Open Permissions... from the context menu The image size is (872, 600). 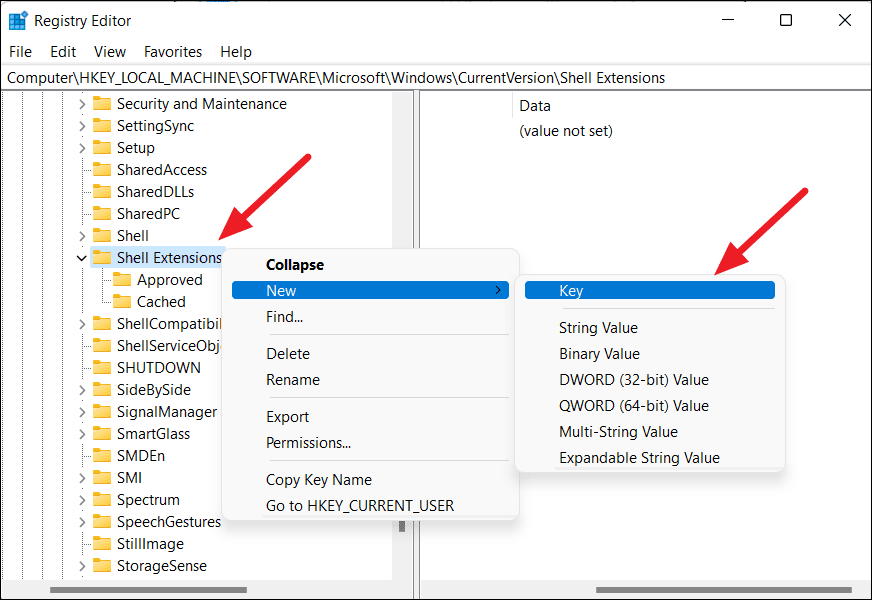[x=370, y=443]
